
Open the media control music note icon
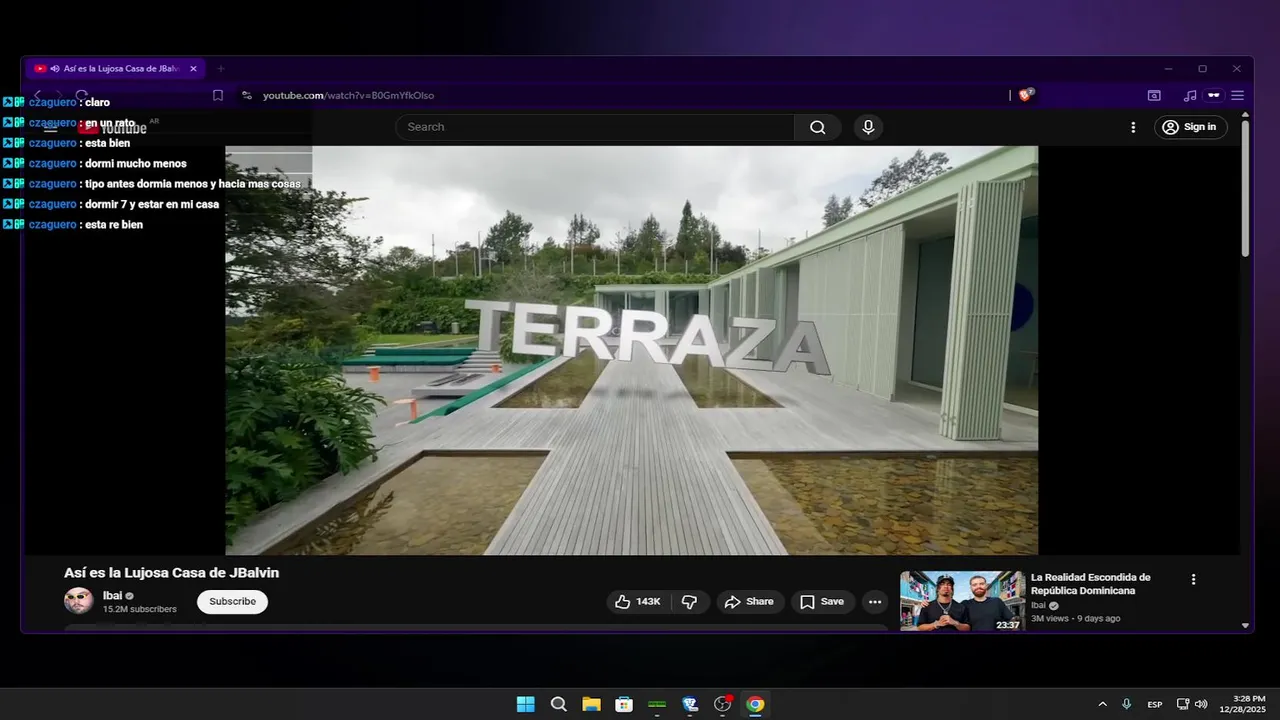tap(1189, 96)
